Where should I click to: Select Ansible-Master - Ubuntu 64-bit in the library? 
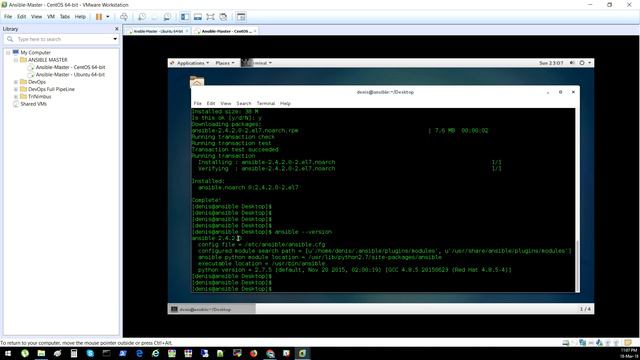[70, 75]
